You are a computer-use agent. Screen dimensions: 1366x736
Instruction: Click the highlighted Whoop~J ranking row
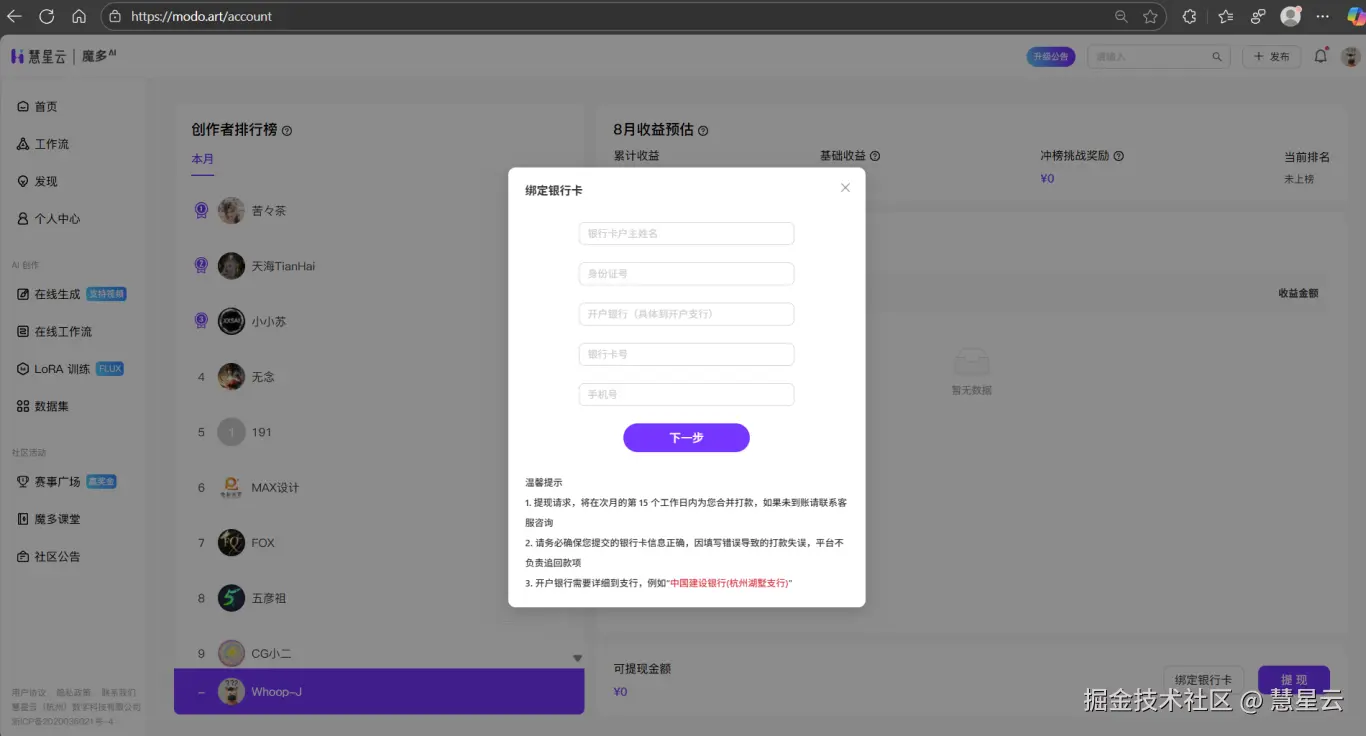click(x=379, y=692)
